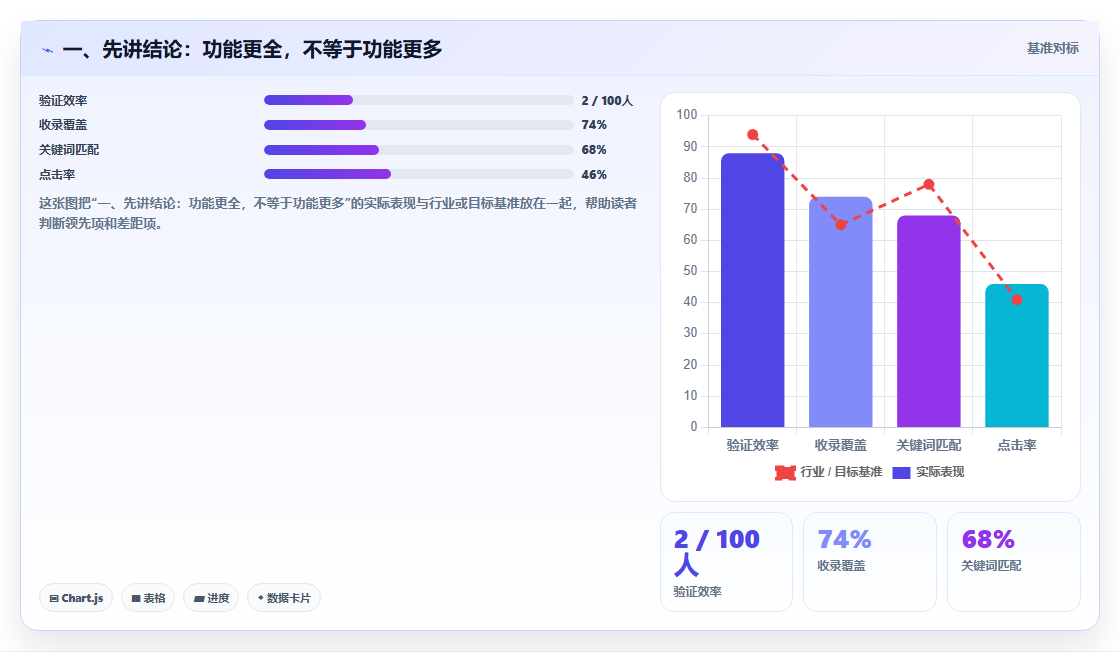Toggle the 行业 / 目标基准 legend swatch
The height and width of the screenshot is (652, 1120).
785,472
